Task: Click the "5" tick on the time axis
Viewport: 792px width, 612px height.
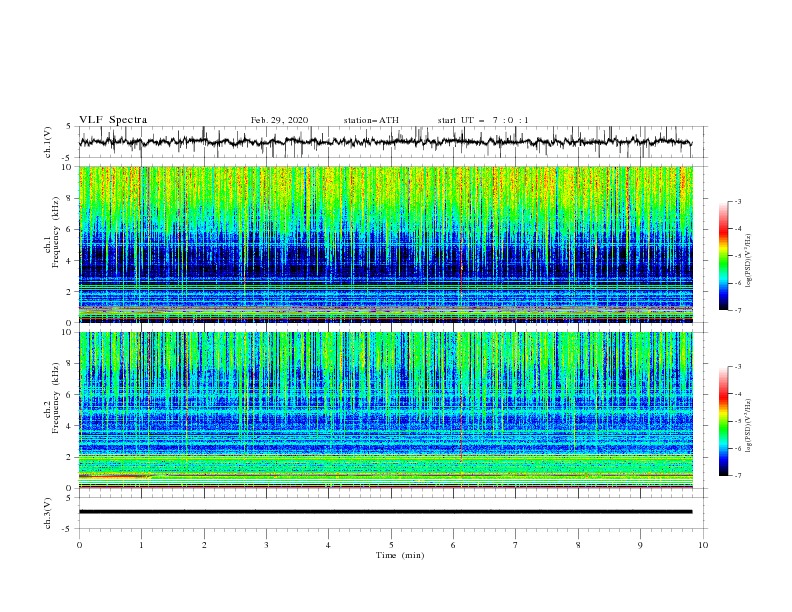Action: (391, 545)
